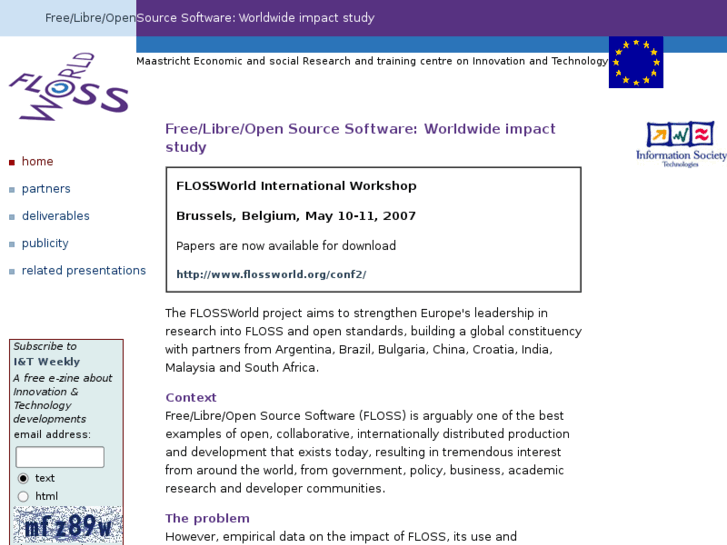727x545 pixels.
Task: Click the top banner title text
Action: click(x=210, y=18)
